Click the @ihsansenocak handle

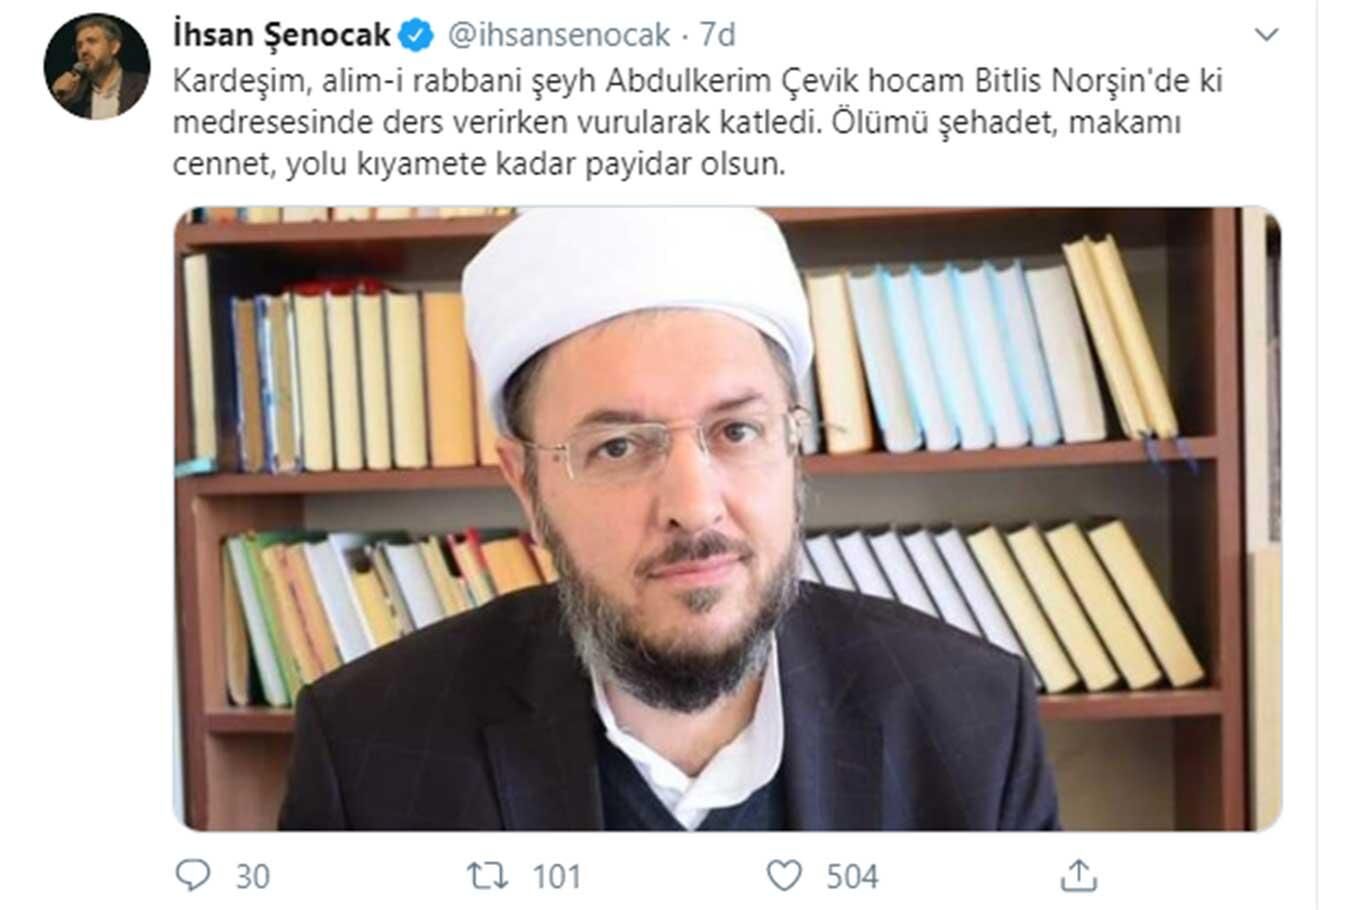(x=559, y=36)
